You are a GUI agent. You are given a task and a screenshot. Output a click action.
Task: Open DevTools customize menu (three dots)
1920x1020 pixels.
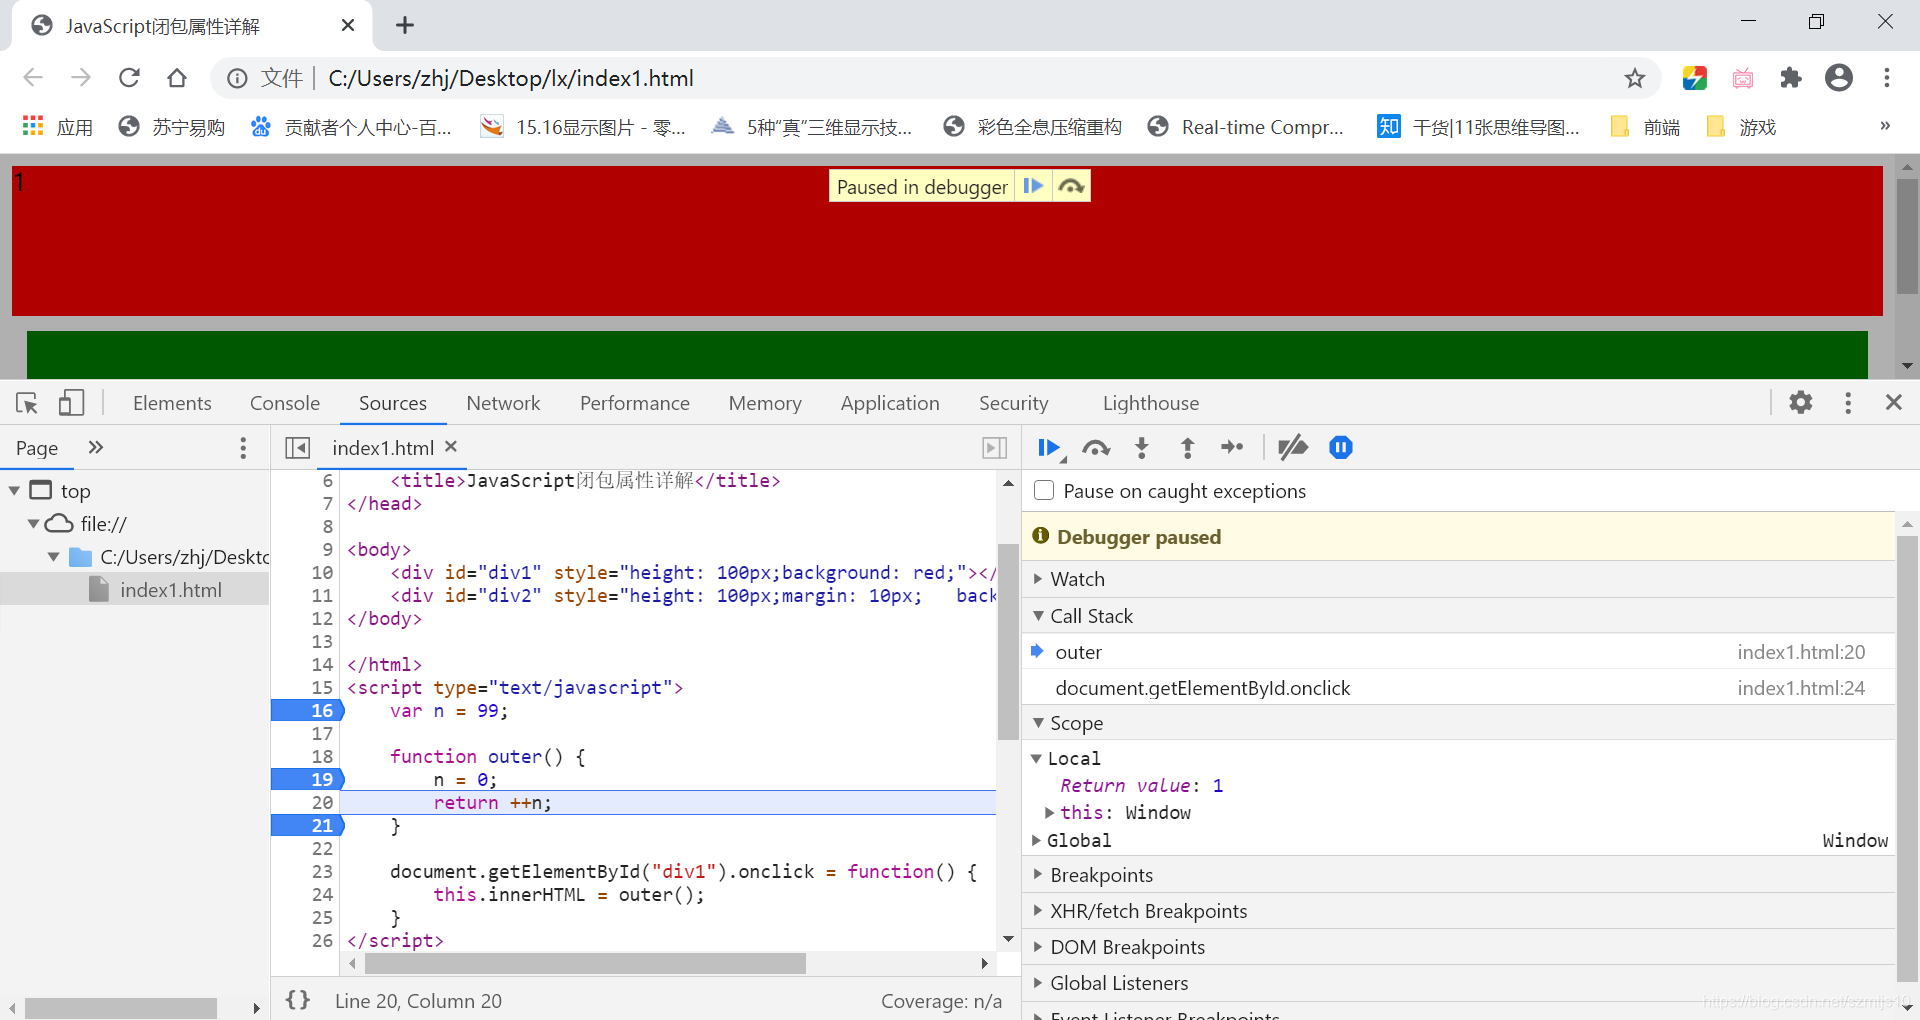1848,402
